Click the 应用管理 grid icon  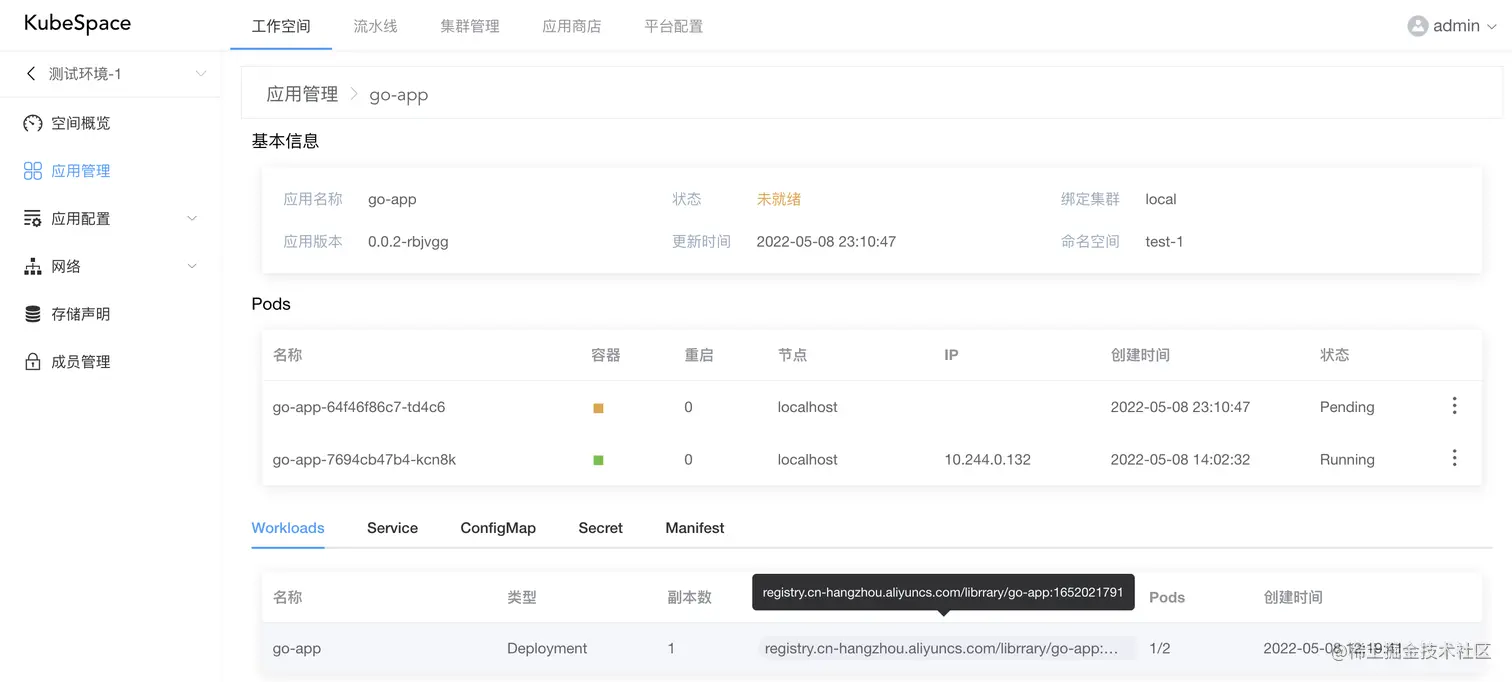coord(33,171)
